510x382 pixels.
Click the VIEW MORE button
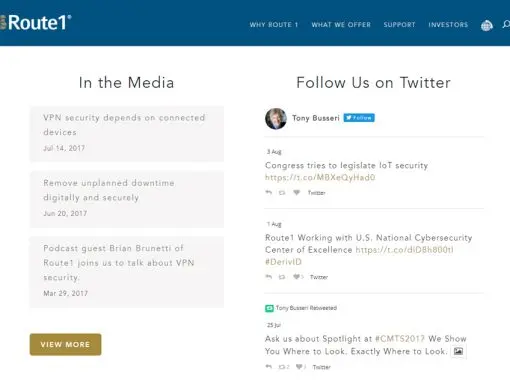point(65,344)
